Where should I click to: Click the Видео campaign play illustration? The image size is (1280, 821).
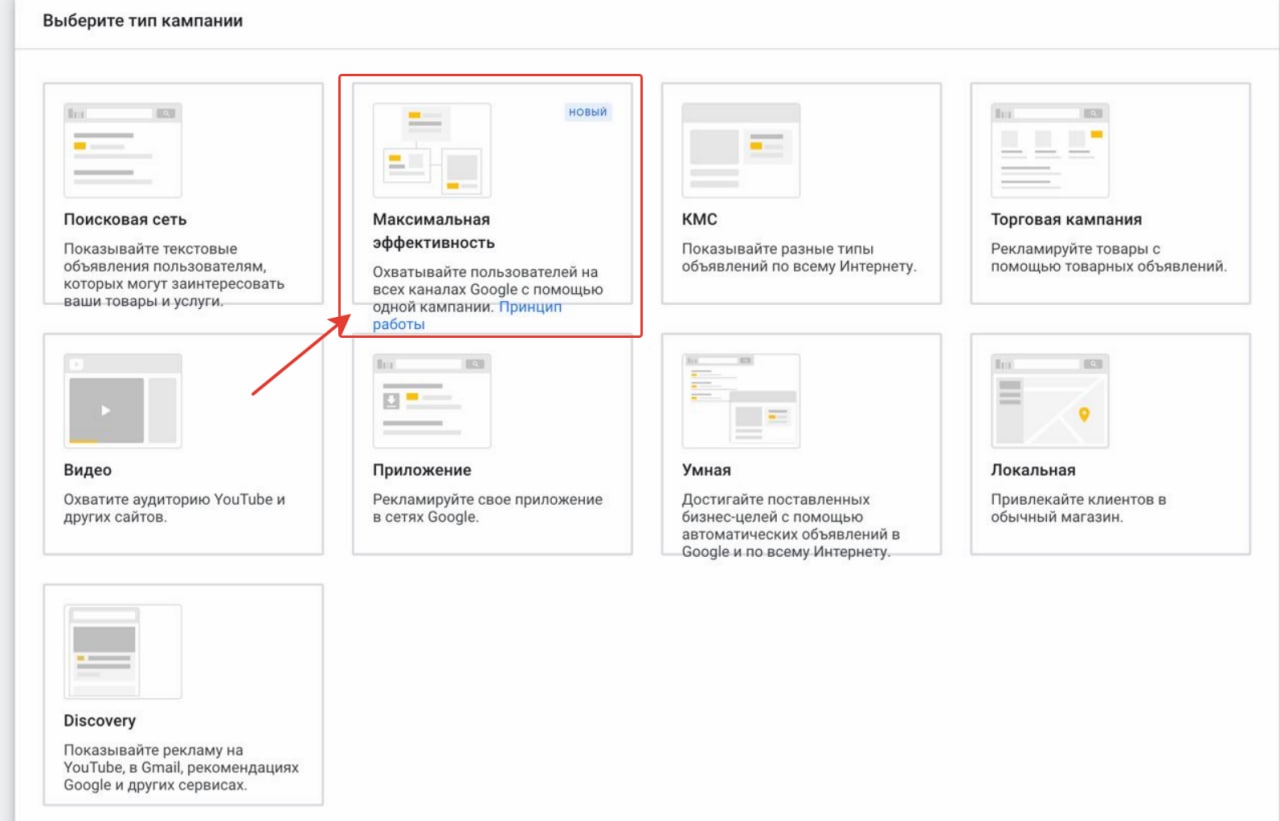pos(123,400)
